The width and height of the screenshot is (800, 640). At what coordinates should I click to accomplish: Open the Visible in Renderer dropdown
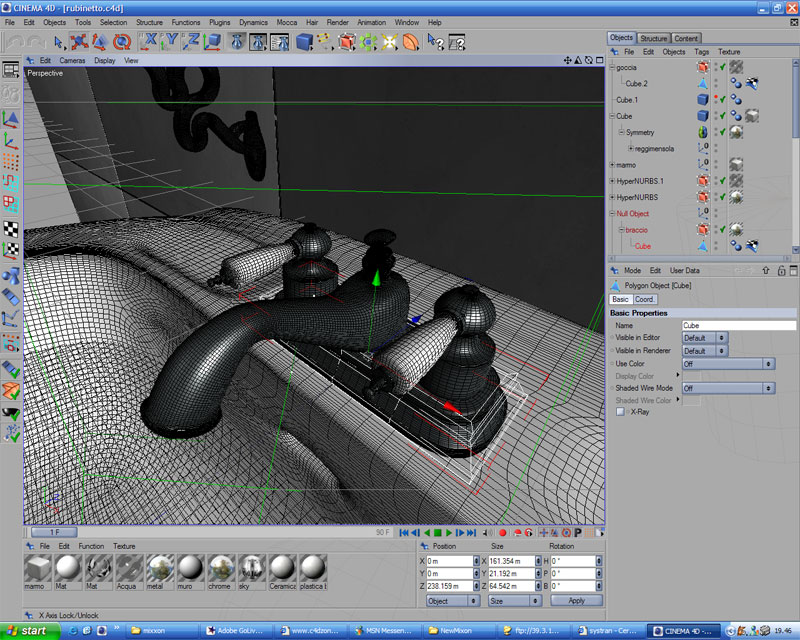705,351
